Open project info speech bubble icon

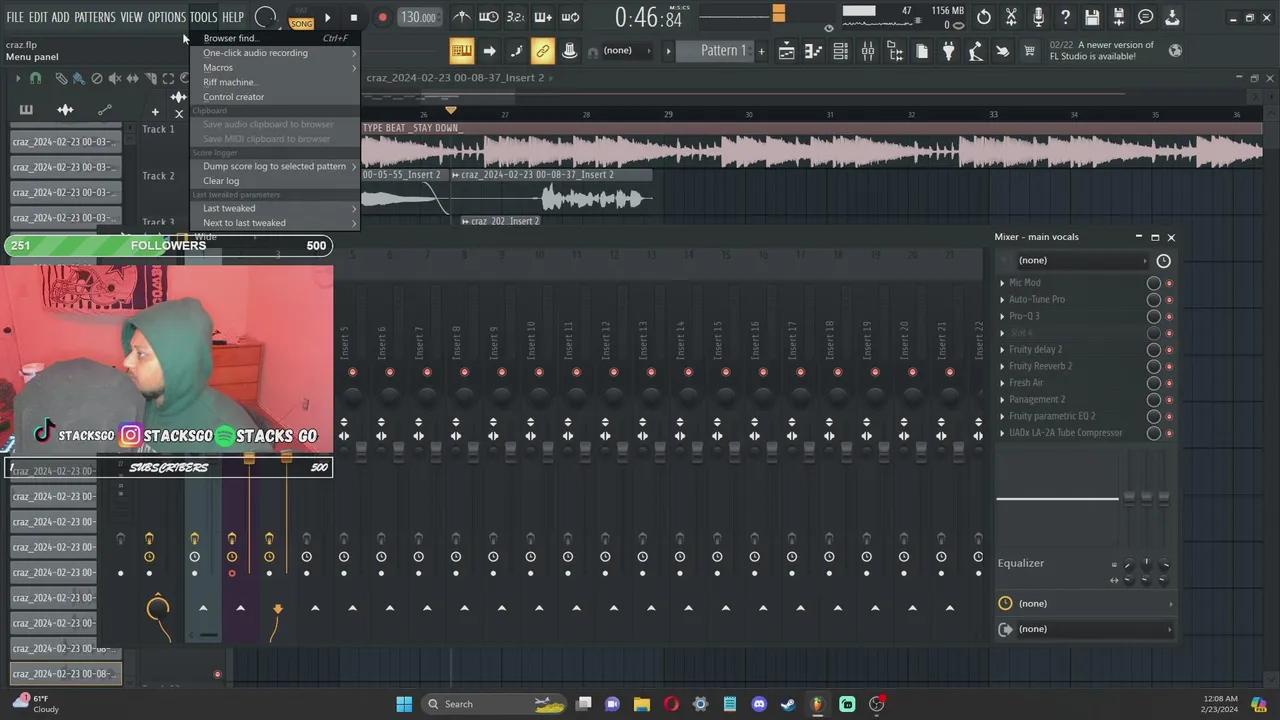(1146, 17)
